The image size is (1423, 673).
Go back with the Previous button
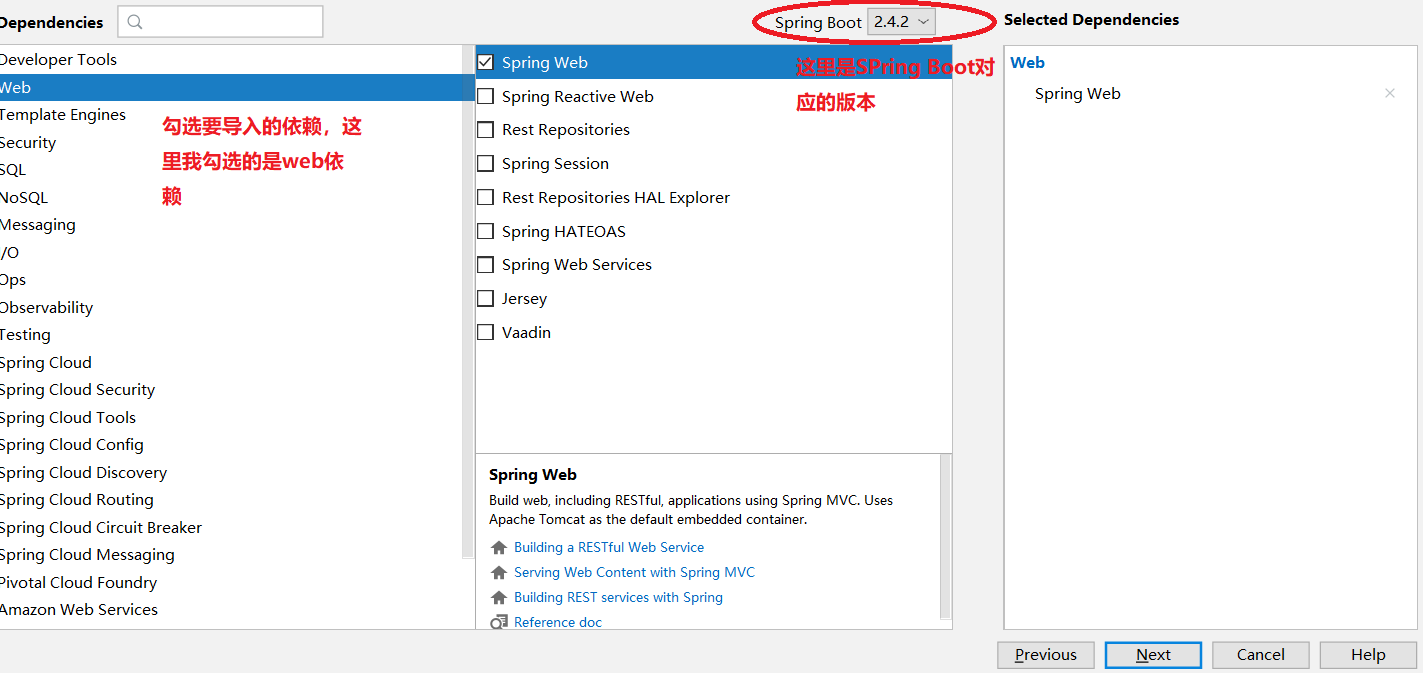tap(1046, 655)
